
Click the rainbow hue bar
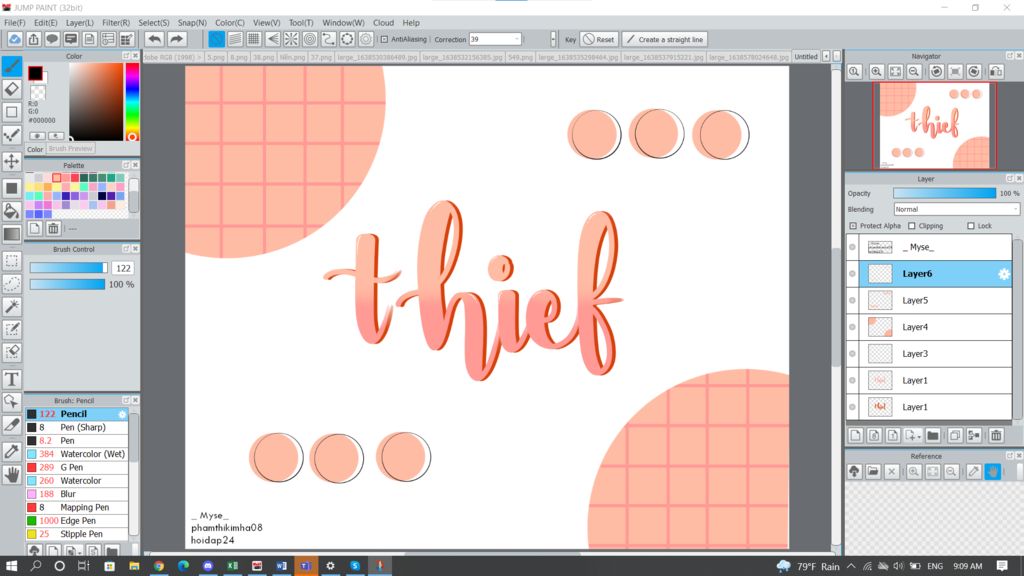pyautogui.click(x=132, y=102)
